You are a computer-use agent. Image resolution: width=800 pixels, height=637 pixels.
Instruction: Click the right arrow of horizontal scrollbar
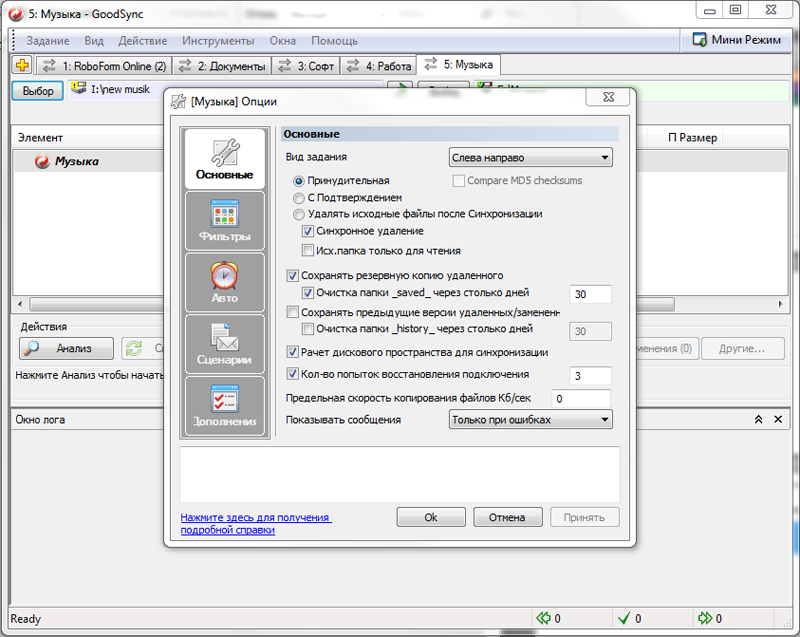pyautogui.click(x=780, y=304)
